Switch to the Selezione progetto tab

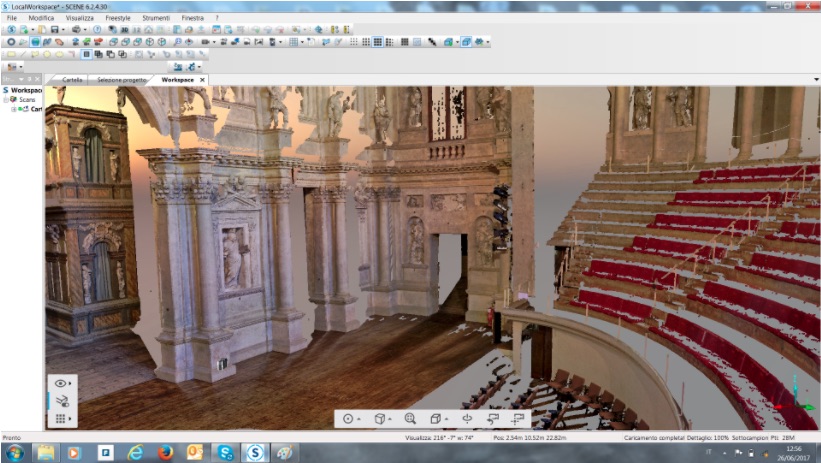click(x=121, y=80)
